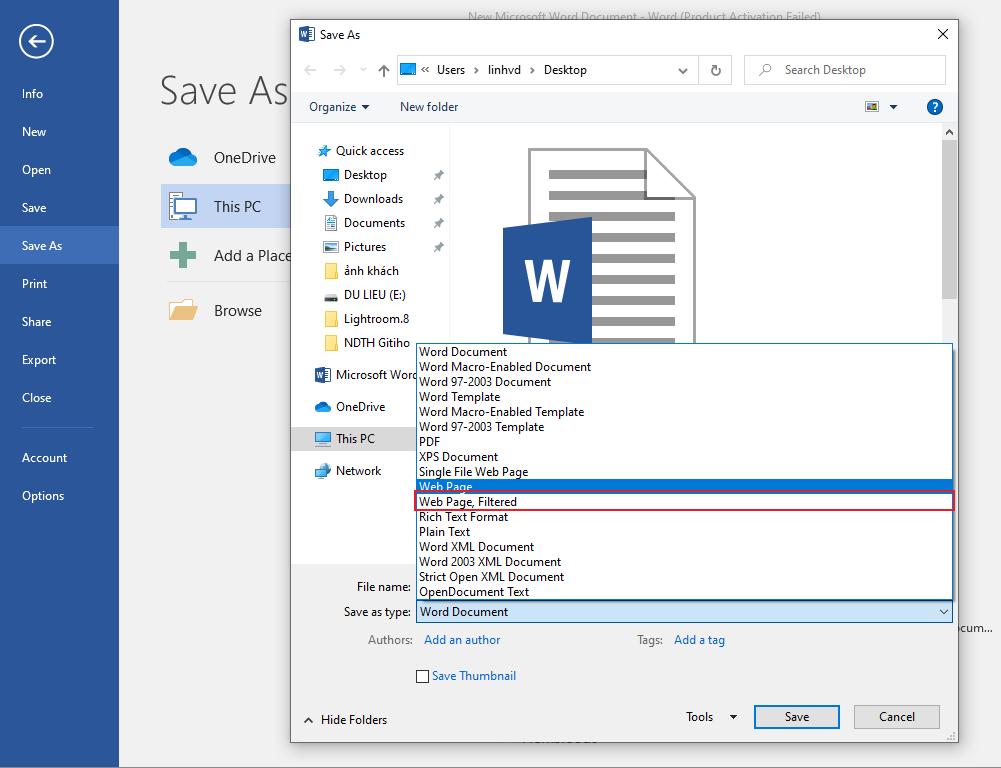The width and height of the screenshot is (1001, 768).
Task: Open Help via the question mark icon
Action: [934, 106]
